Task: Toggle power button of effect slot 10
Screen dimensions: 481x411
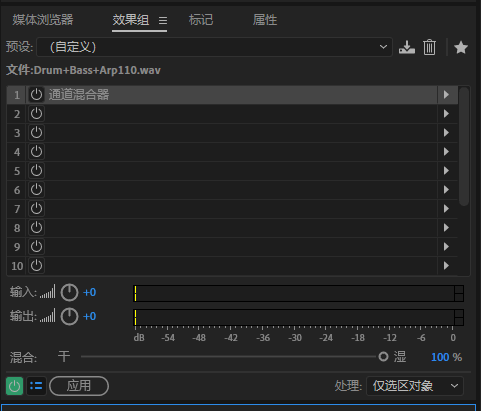Action: coord(36,266)
